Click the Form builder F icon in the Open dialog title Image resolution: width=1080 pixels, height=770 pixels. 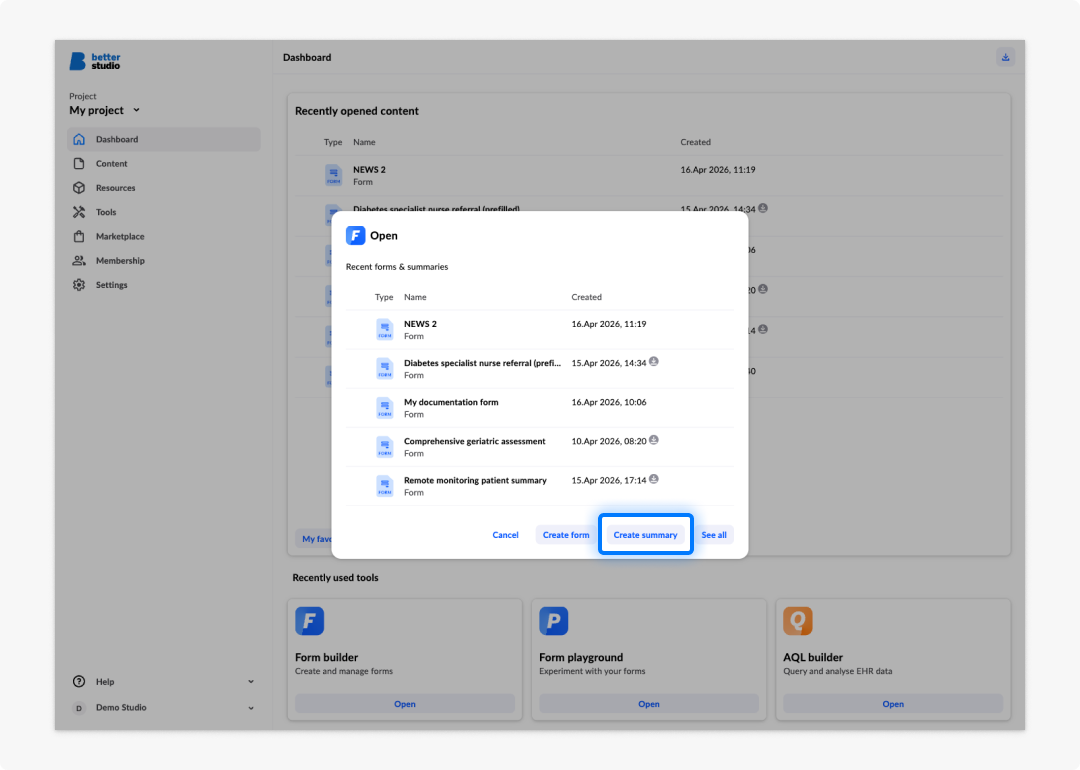click(x=355, y=236)
